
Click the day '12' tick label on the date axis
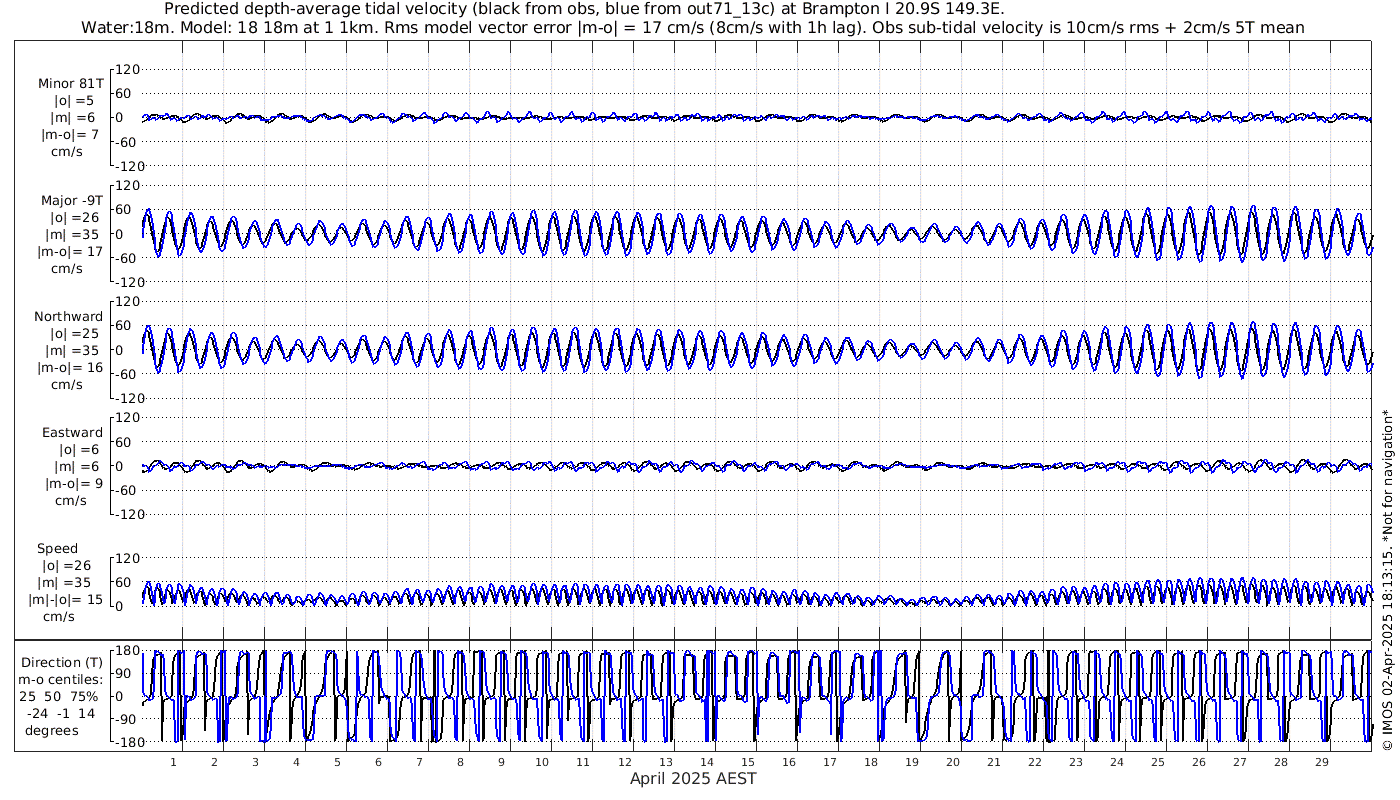coord(624,762)
